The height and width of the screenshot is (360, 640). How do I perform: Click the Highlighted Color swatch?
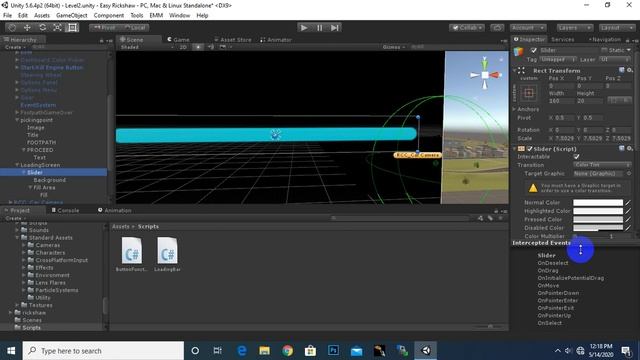[598, 211]
